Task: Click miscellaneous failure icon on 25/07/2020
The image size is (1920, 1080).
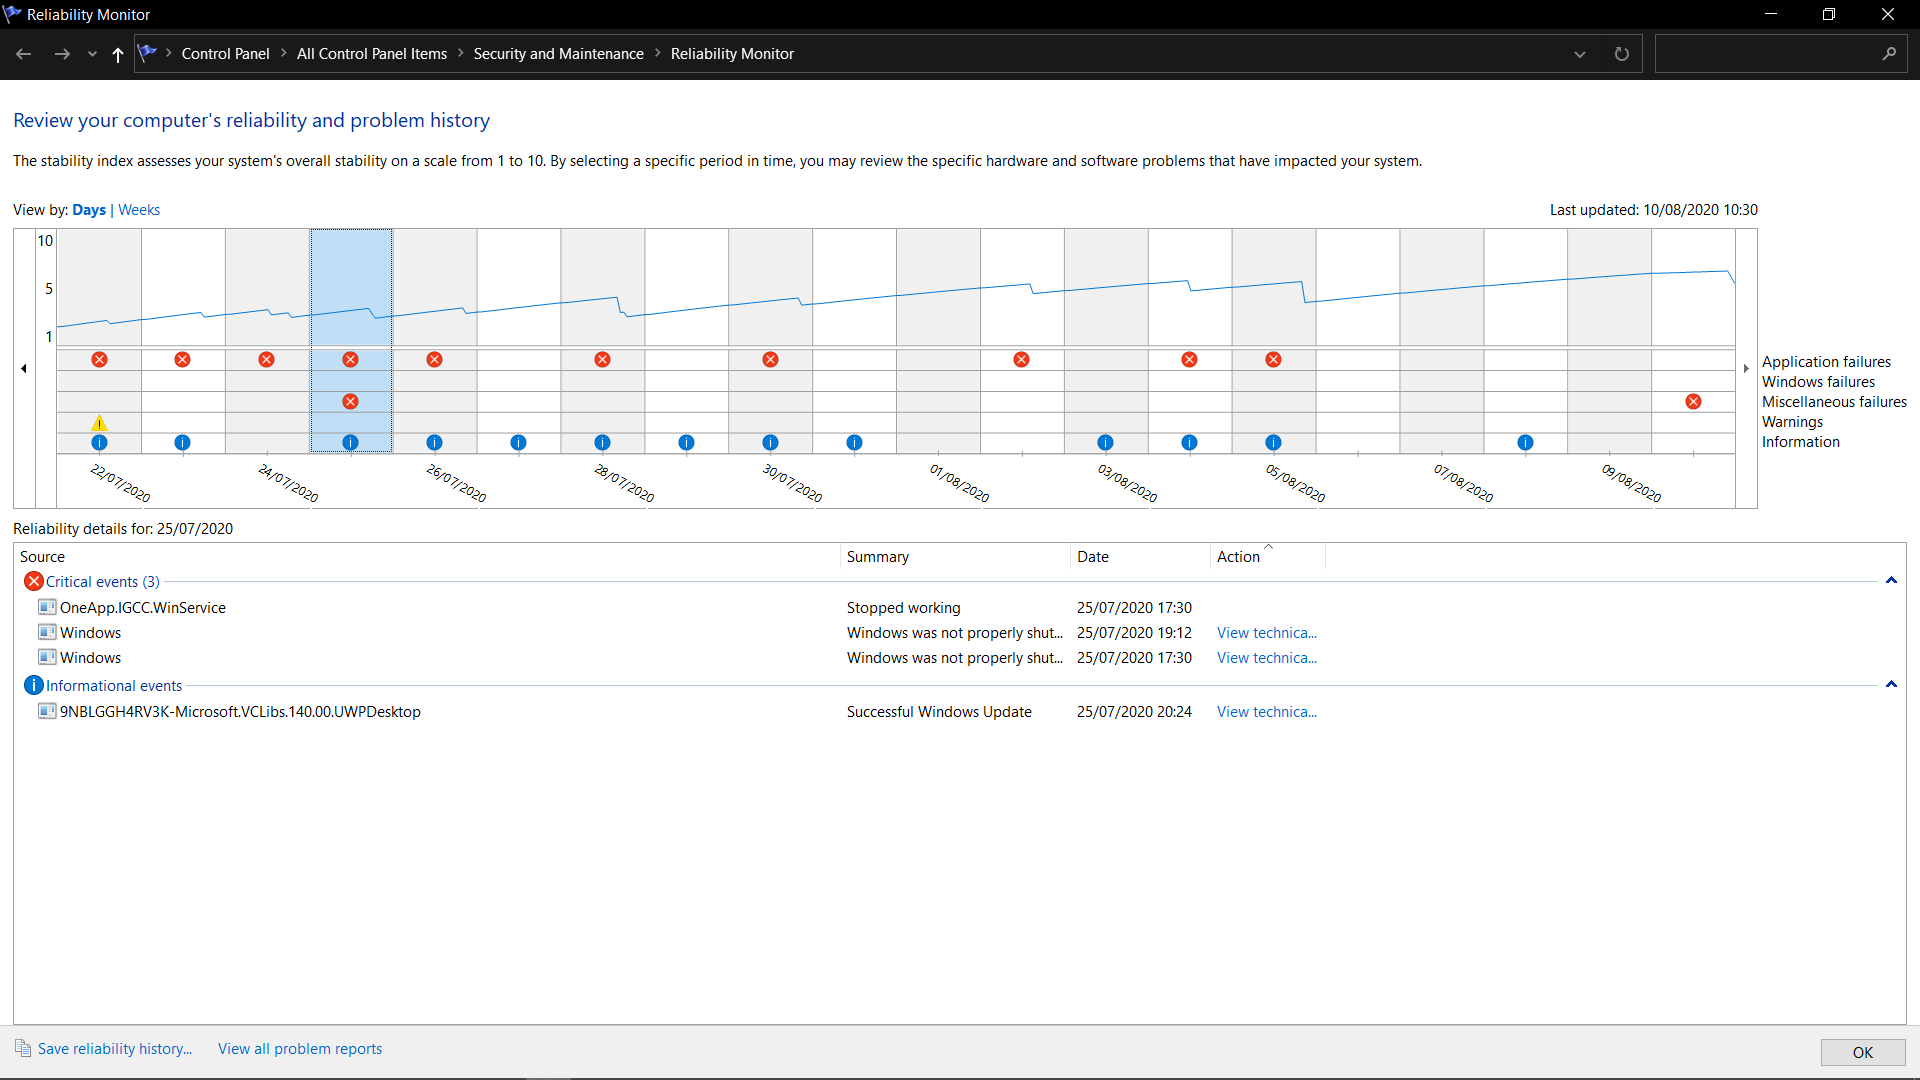Action: [350, 401]
